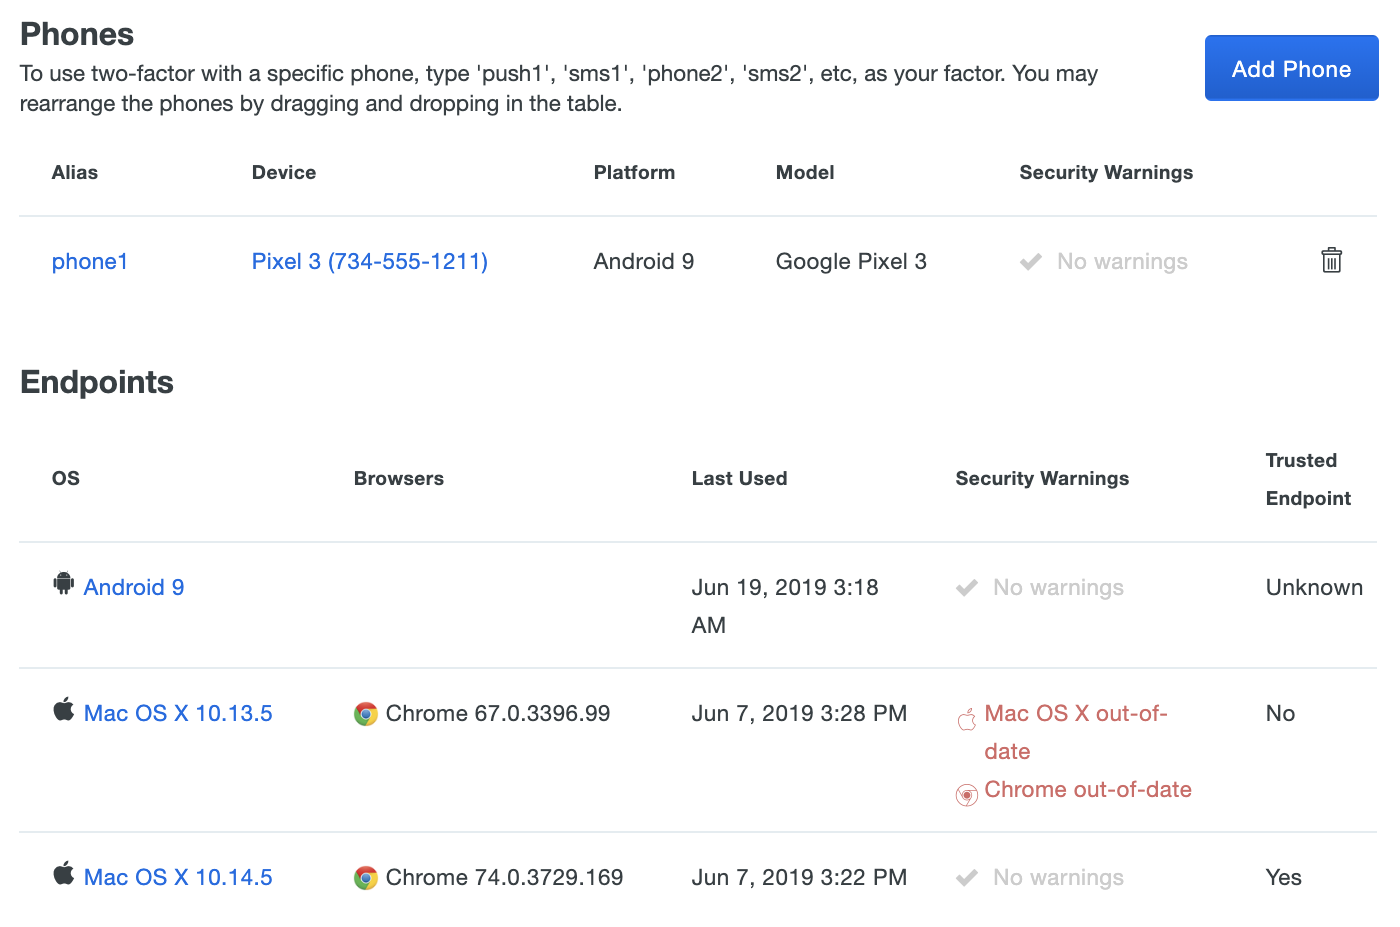This screenshot has height=927, width=1400.
Task: Open the Mac OS X 10.13.5 endpoint link
Action: pos(178,713)
